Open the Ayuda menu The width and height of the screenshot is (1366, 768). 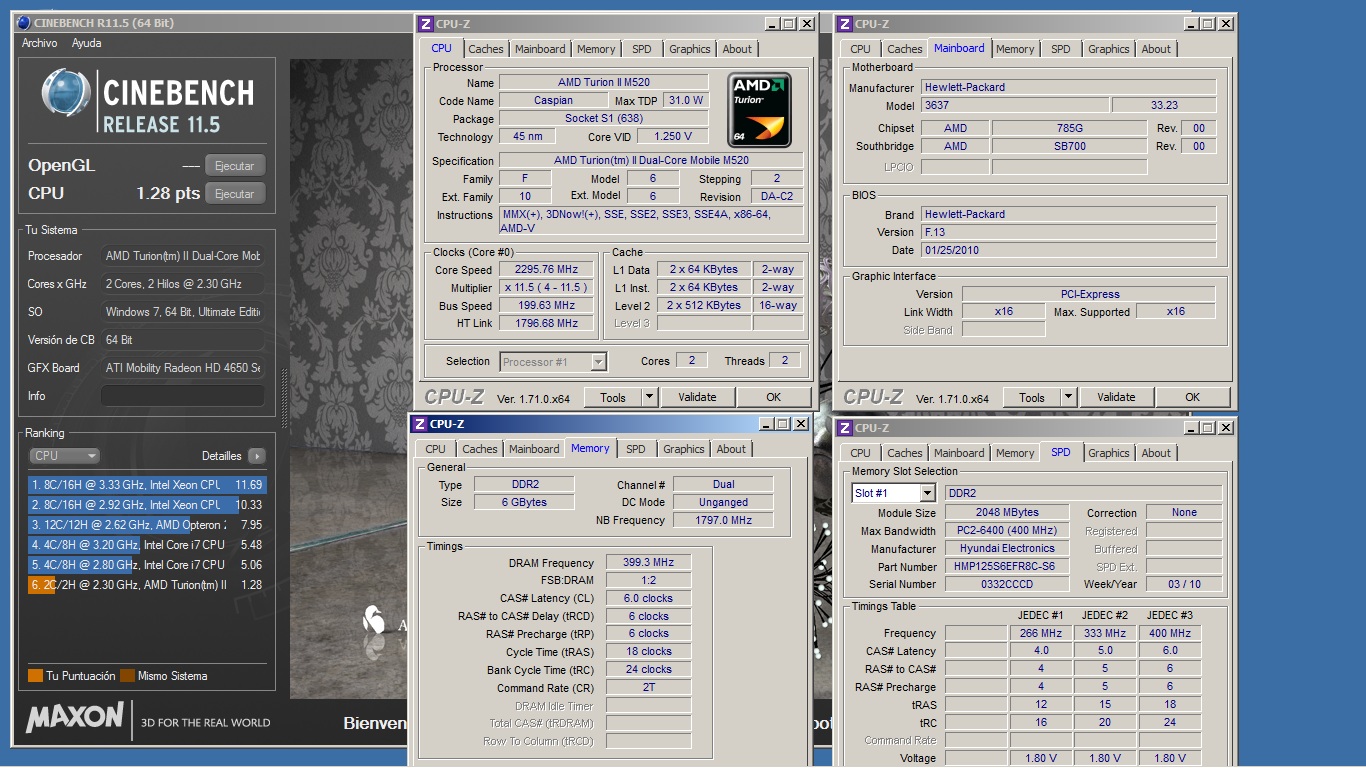(86, 43)
